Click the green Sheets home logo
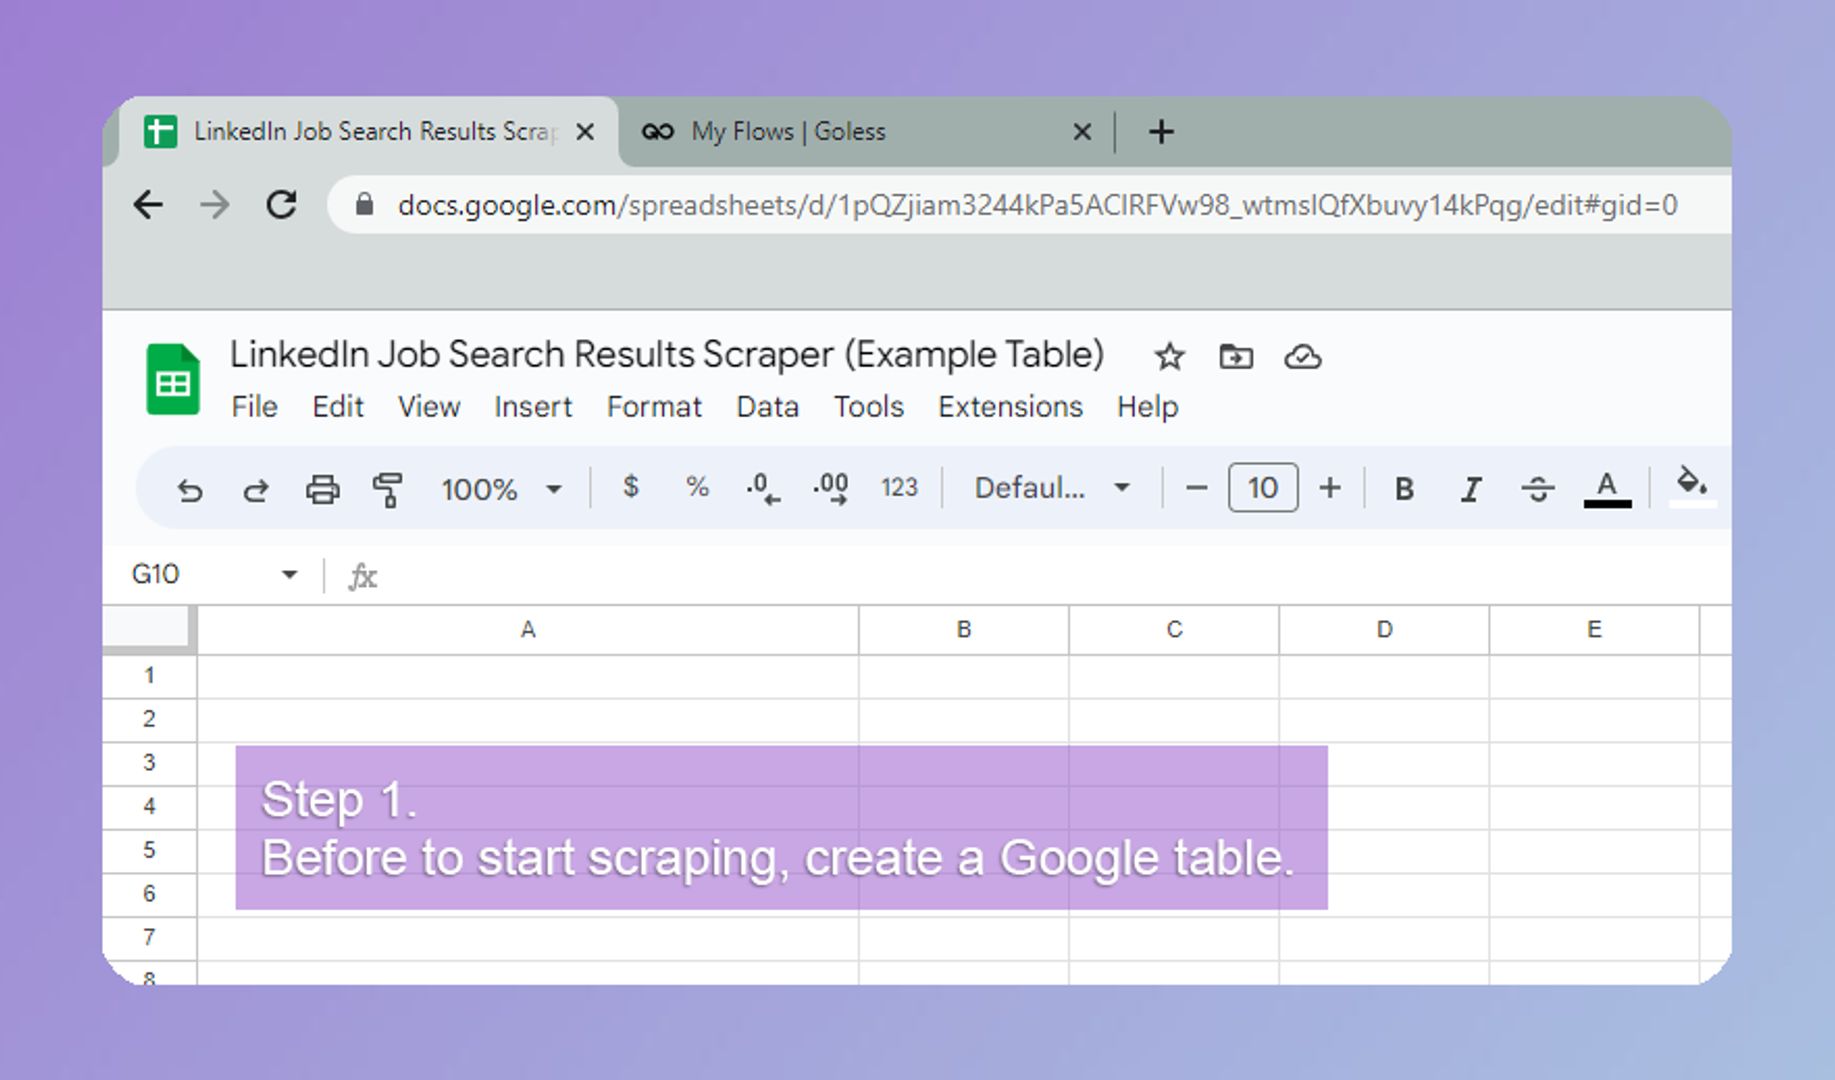 (173, 379)
